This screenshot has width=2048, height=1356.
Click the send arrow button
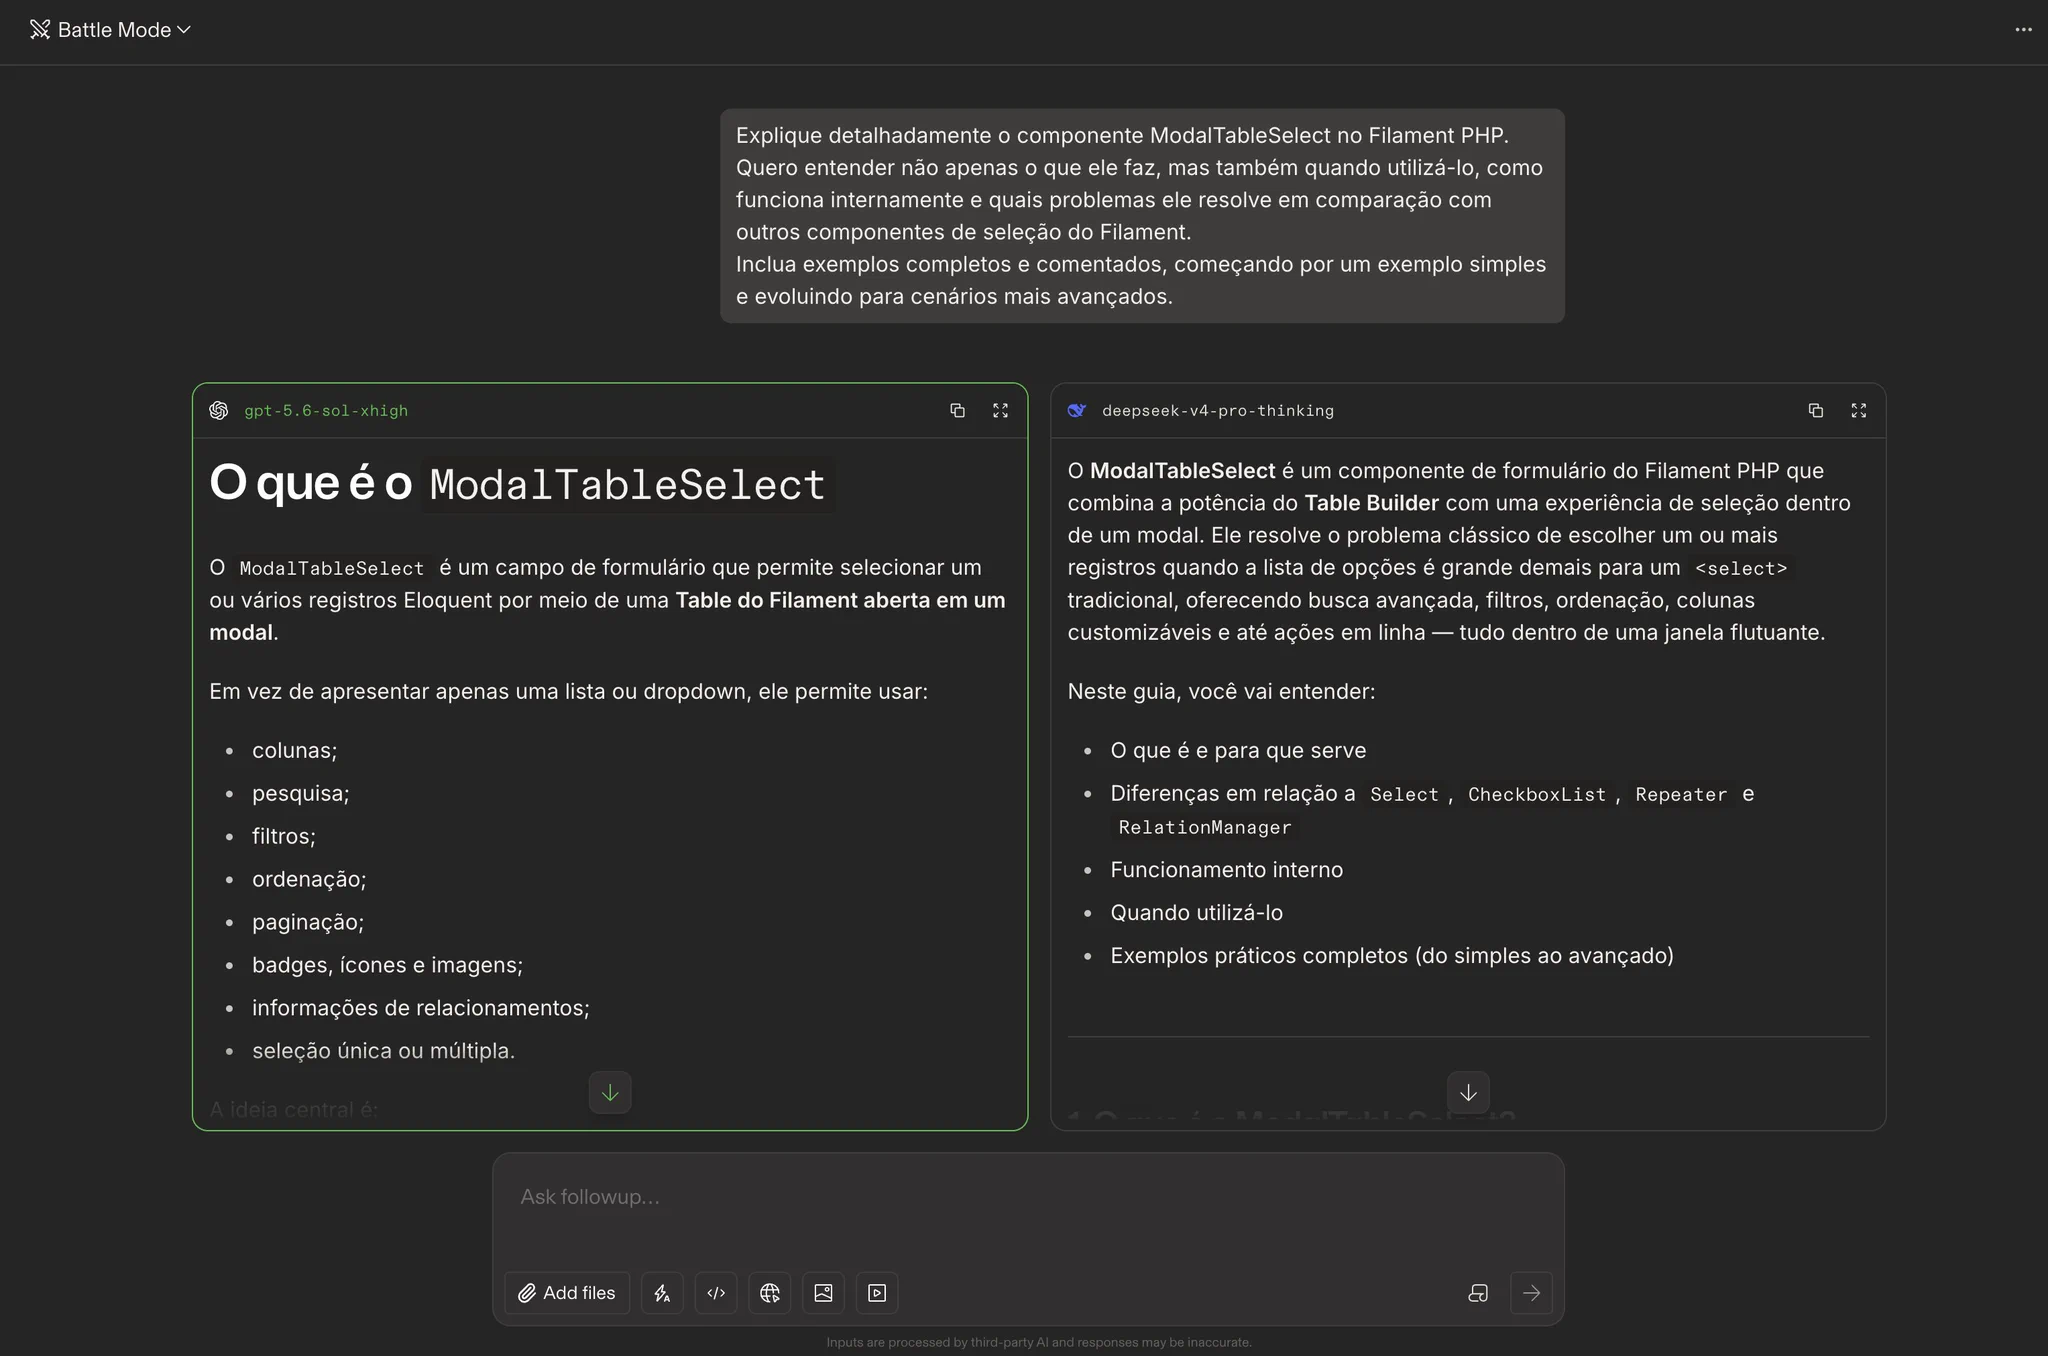pos(1531,1293)
